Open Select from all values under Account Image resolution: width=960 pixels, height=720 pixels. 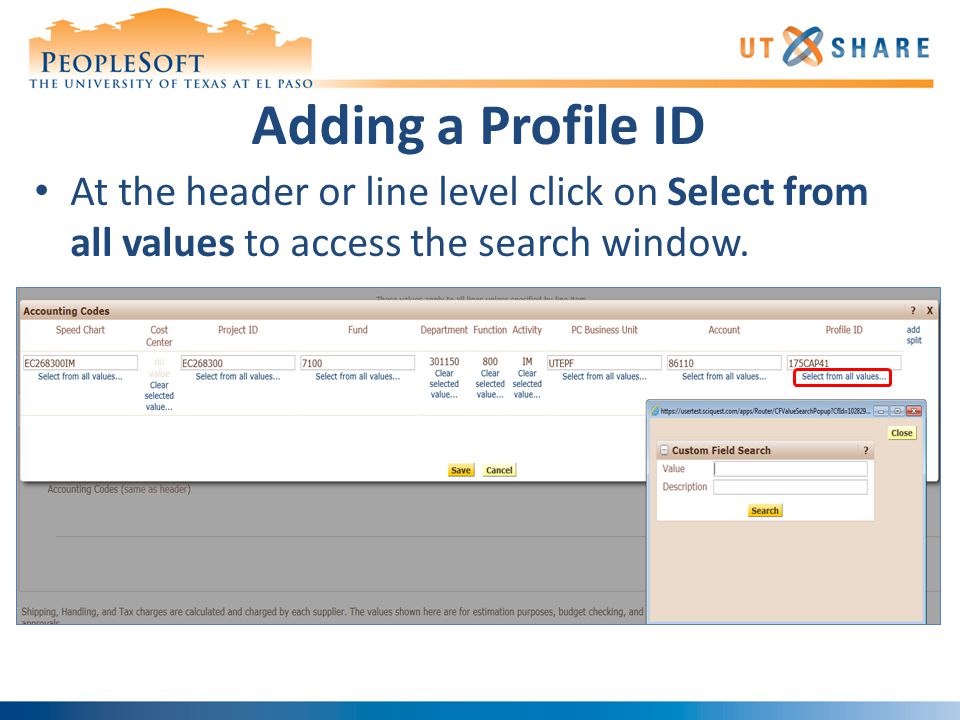(x=724, y=377)
